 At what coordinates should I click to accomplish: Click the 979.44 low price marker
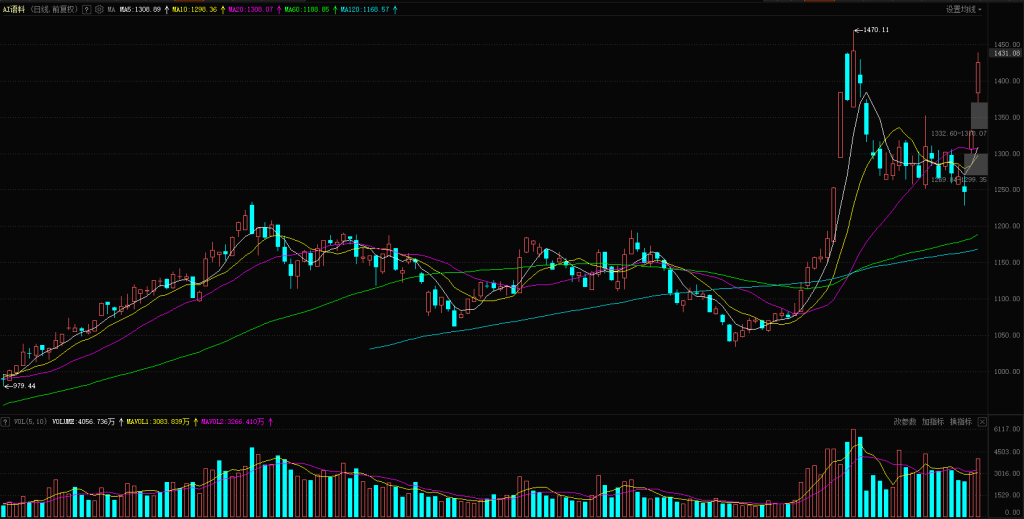[x=22, y=386]
